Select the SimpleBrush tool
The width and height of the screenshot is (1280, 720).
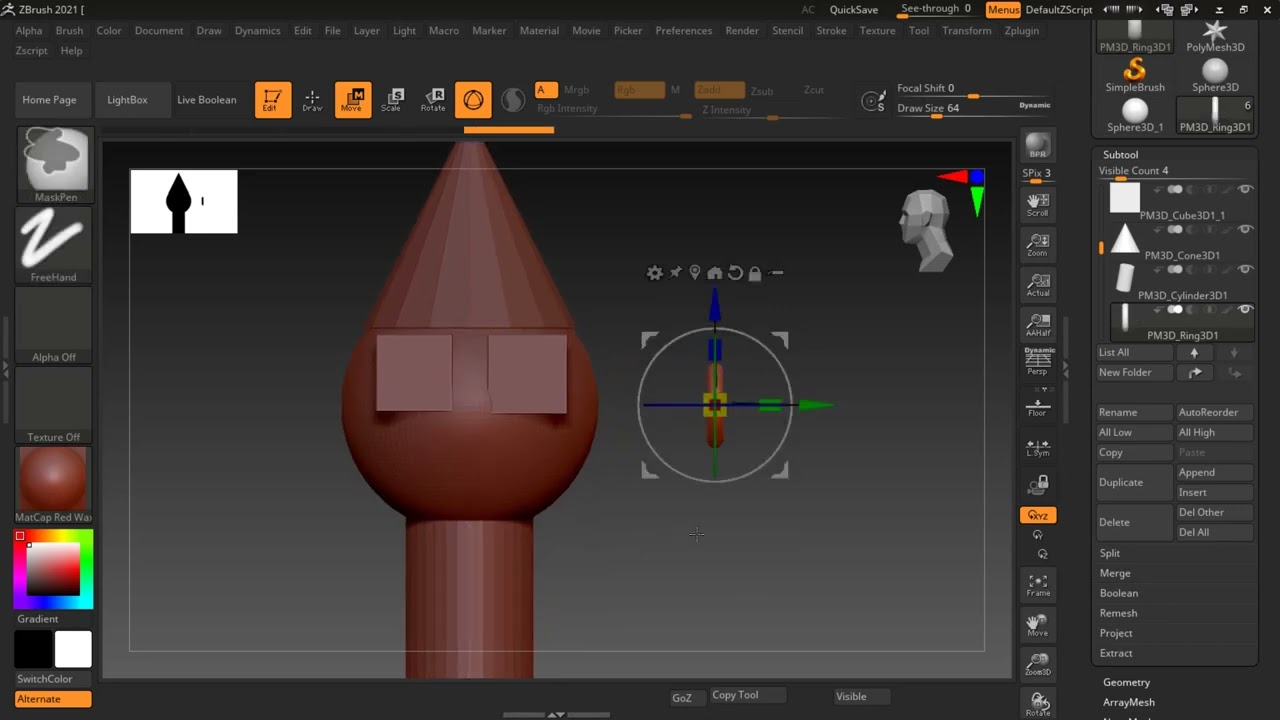click(1135, 75)
